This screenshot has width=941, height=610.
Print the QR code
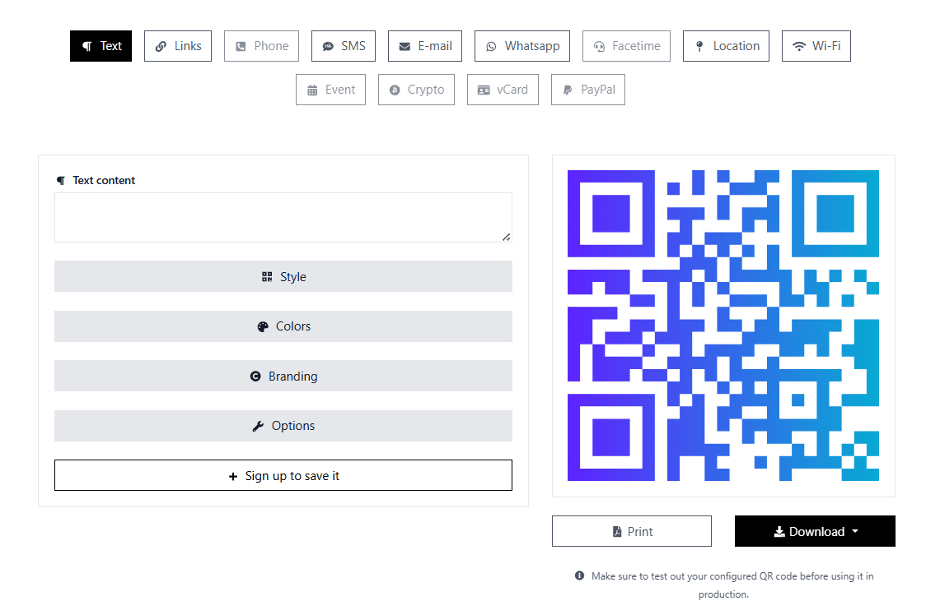[x=632, y=531]
